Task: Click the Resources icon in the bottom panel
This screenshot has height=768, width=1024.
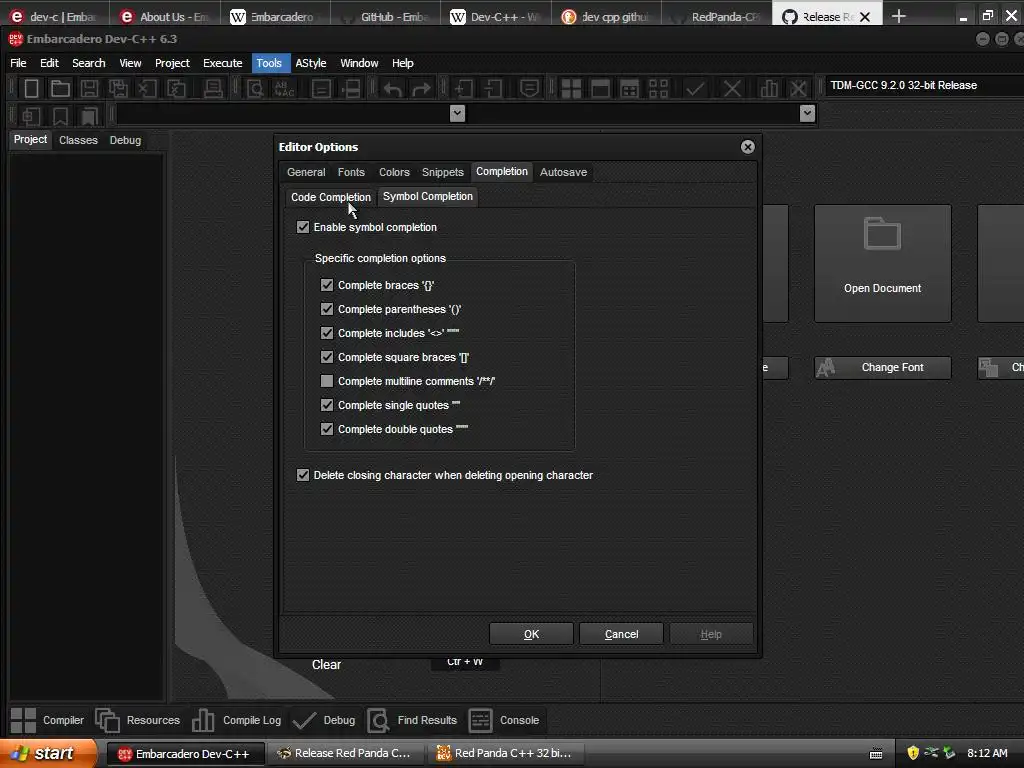Action: [x=107, y=720]
